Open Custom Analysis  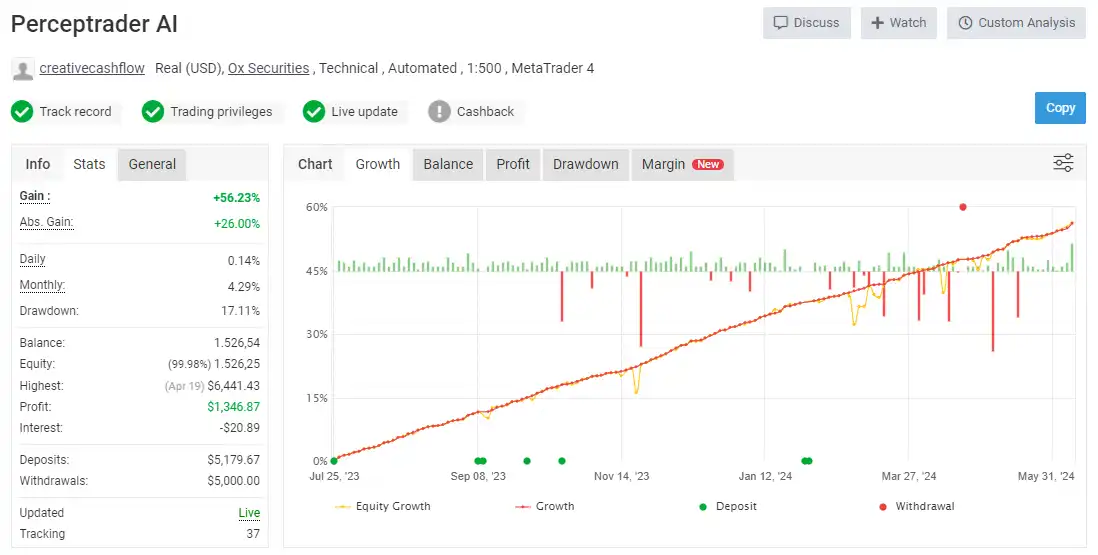1016,23
